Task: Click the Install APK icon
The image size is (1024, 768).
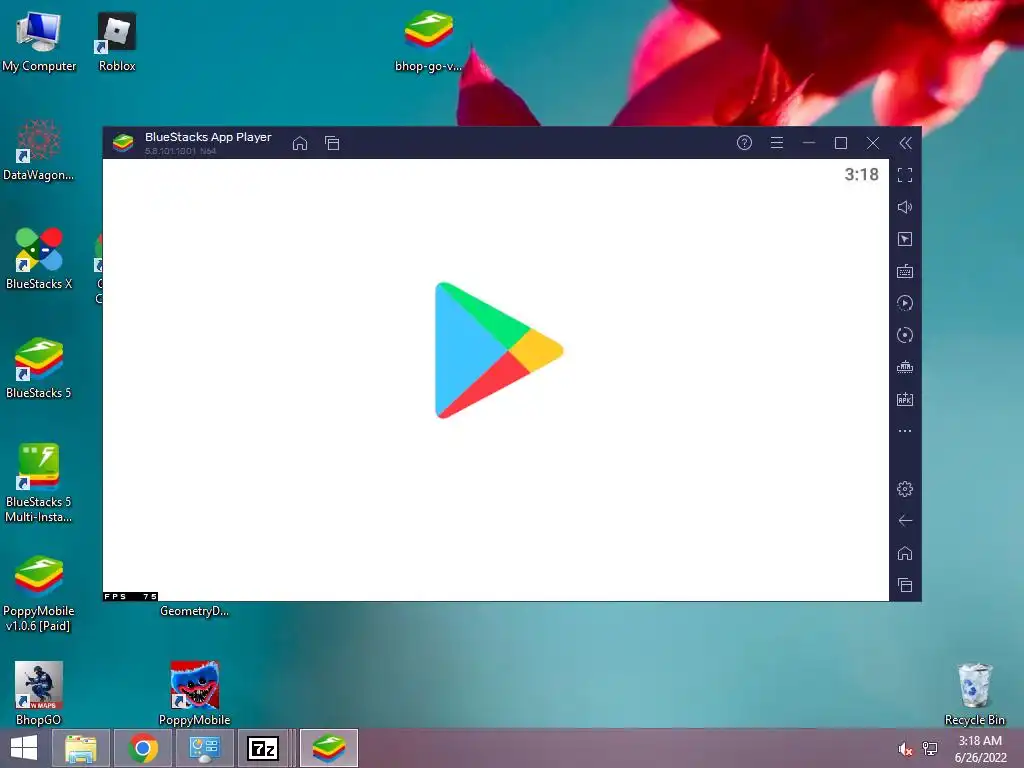Action: (x=904, y=399)
